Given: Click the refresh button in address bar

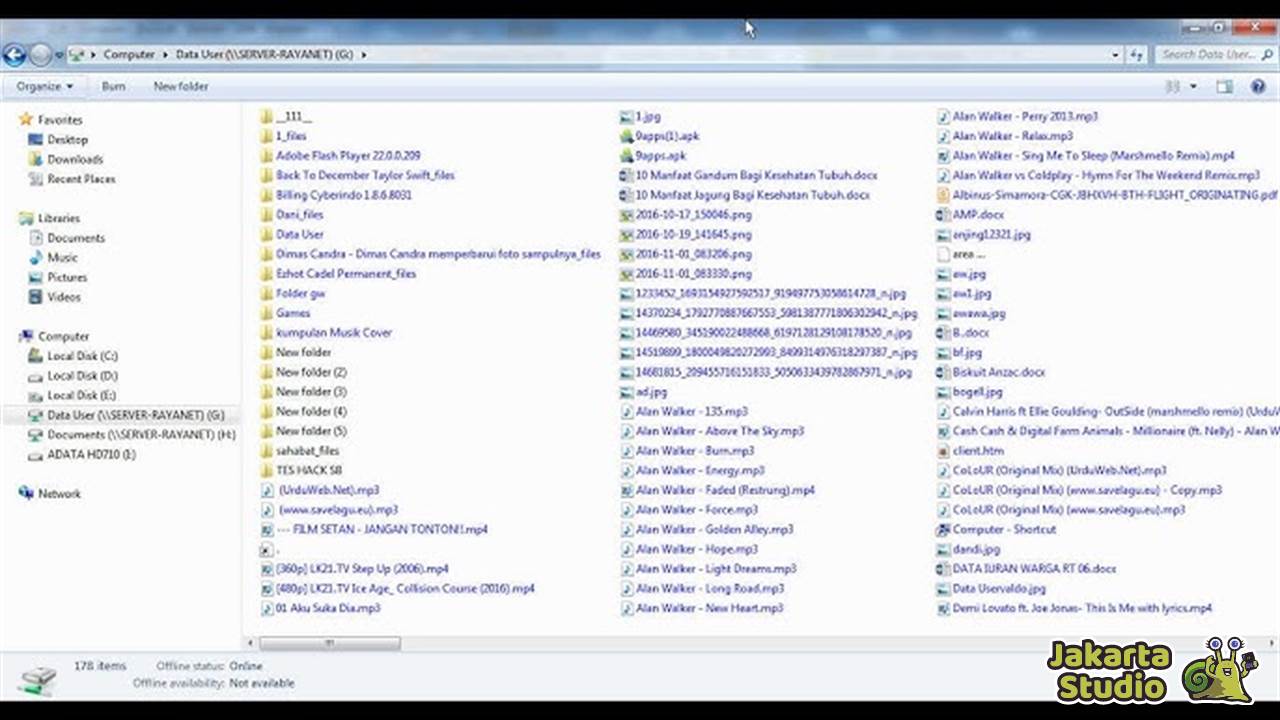Looking at the screenshot, I should pyautogui.click(x=1137, y=55).
